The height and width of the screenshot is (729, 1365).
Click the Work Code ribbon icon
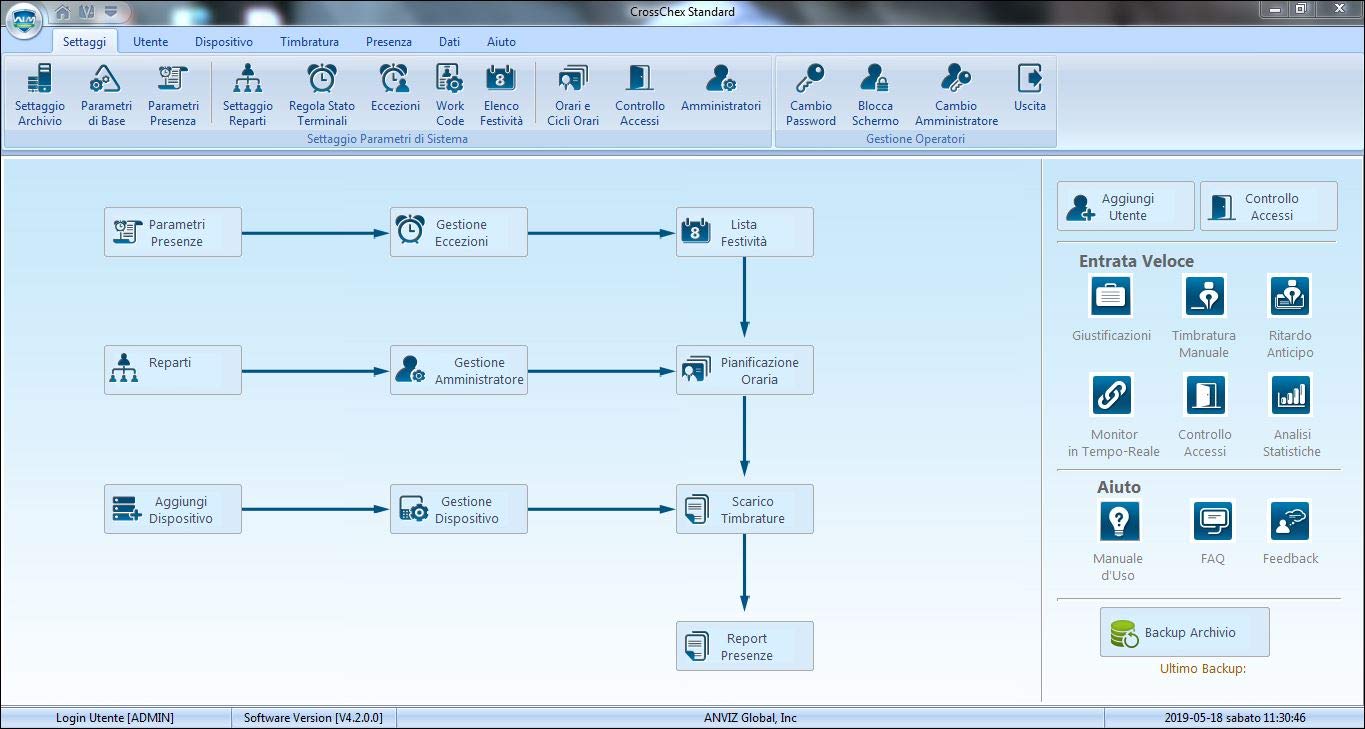pyautogui.click(x=450, y=80)
